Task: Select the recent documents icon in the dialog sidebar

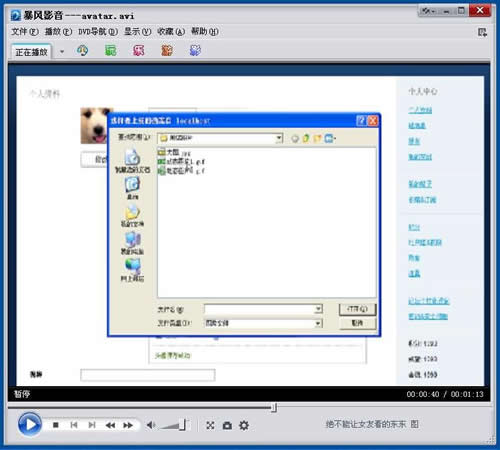Action: click(x=132, y=161)
